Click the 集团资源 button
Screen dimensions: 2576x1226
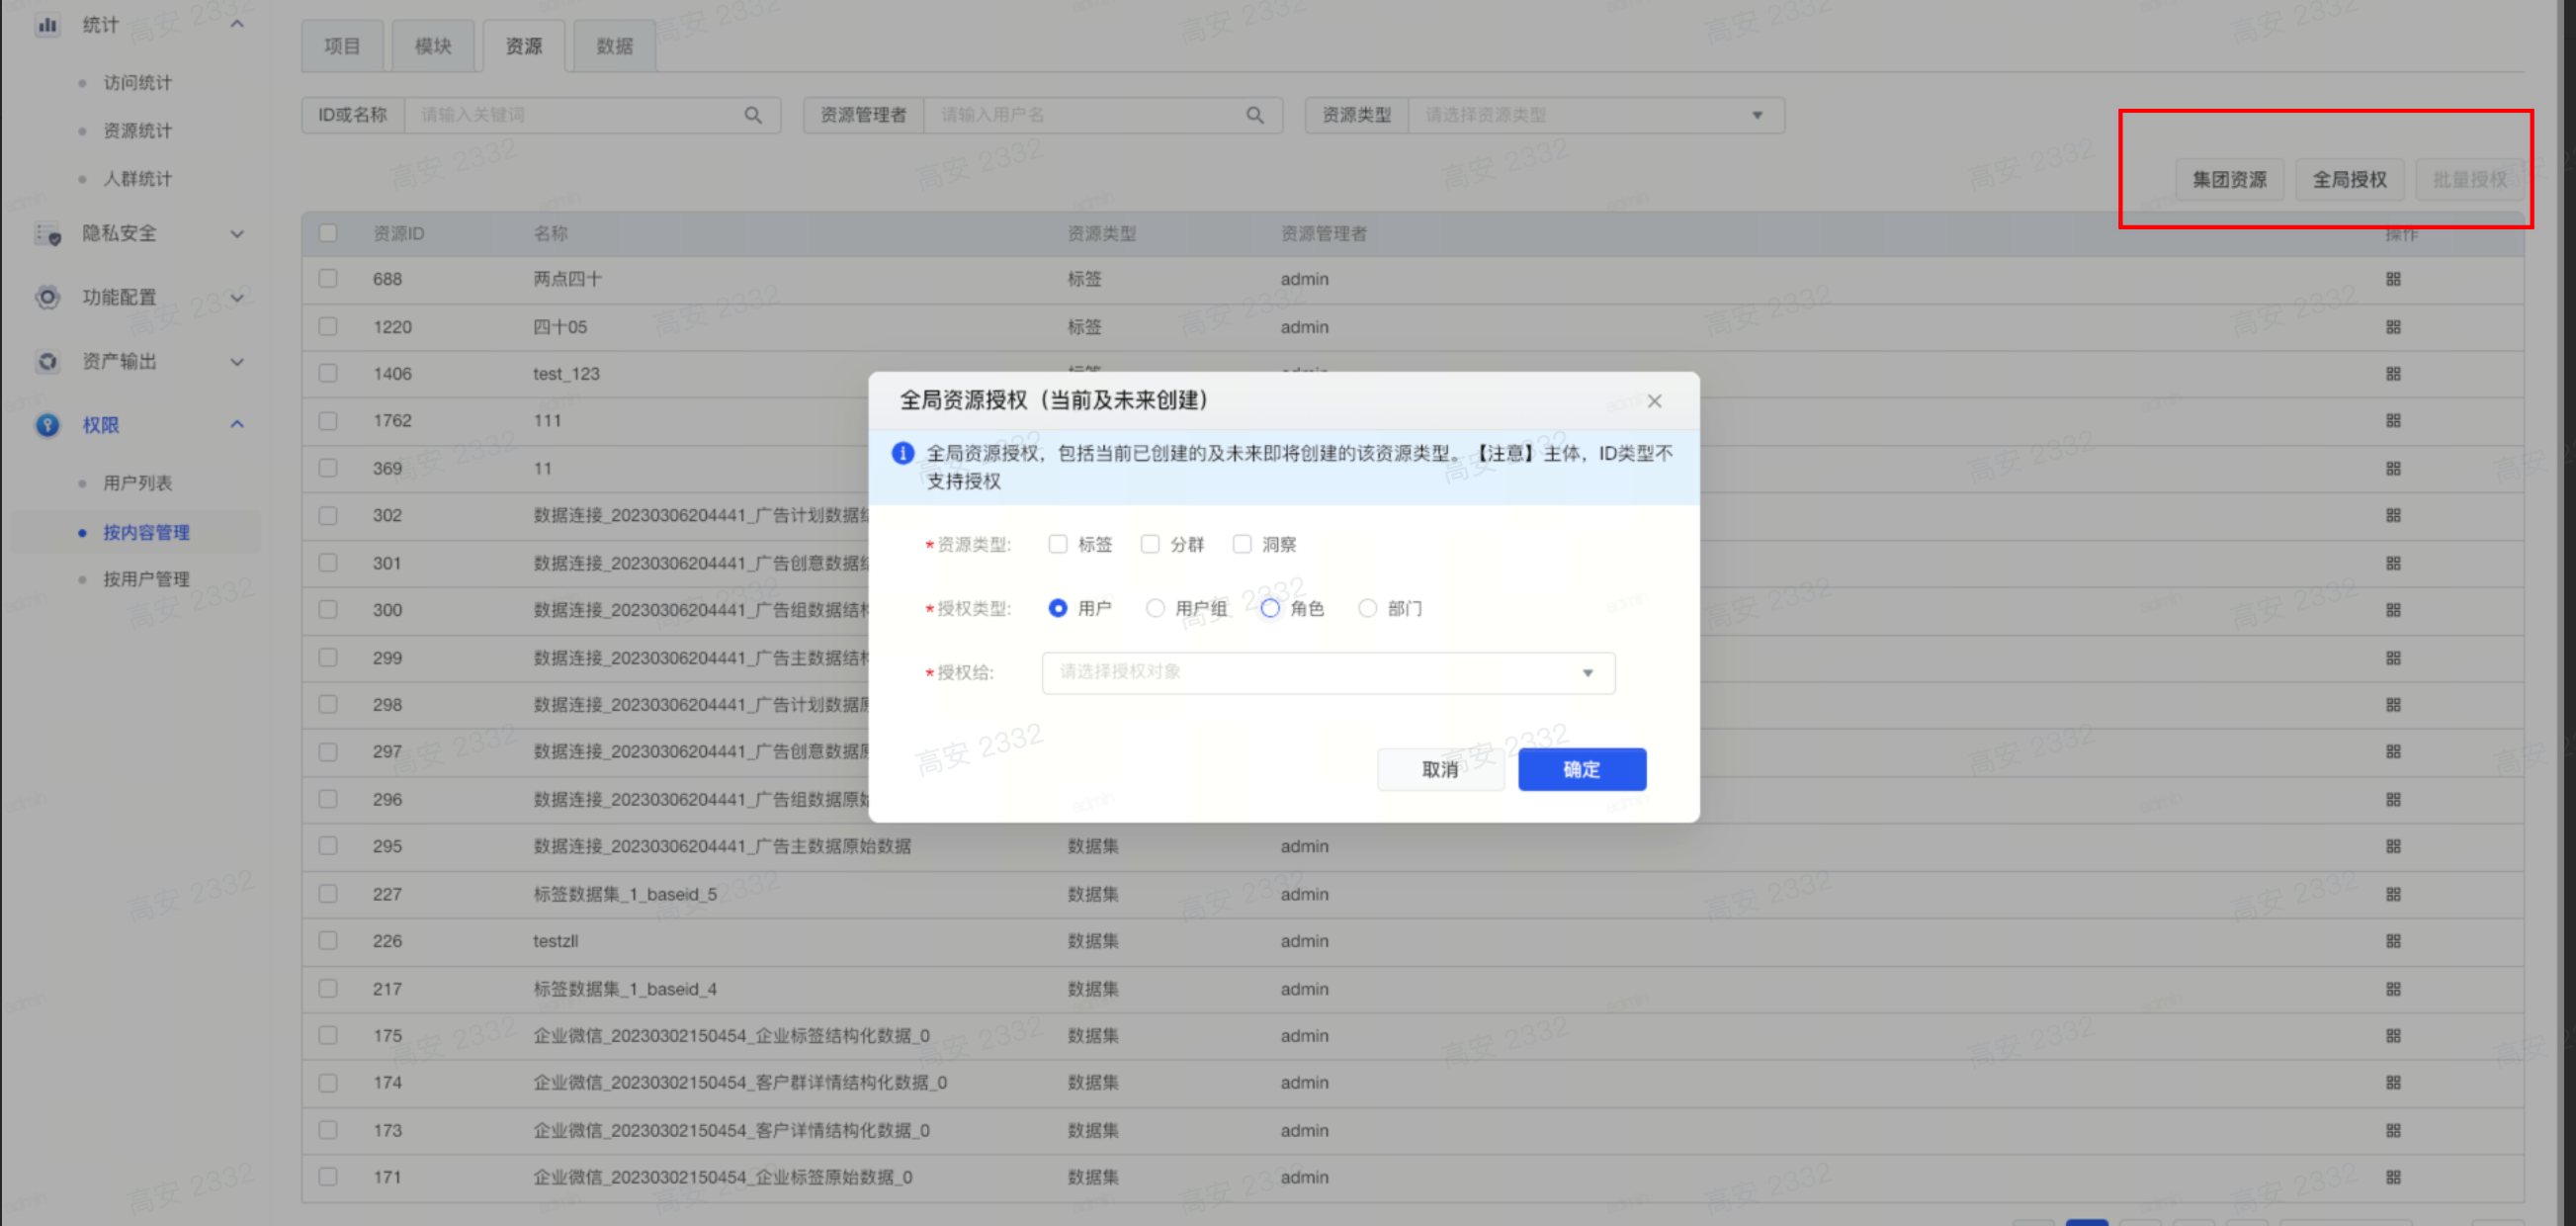2229,180
